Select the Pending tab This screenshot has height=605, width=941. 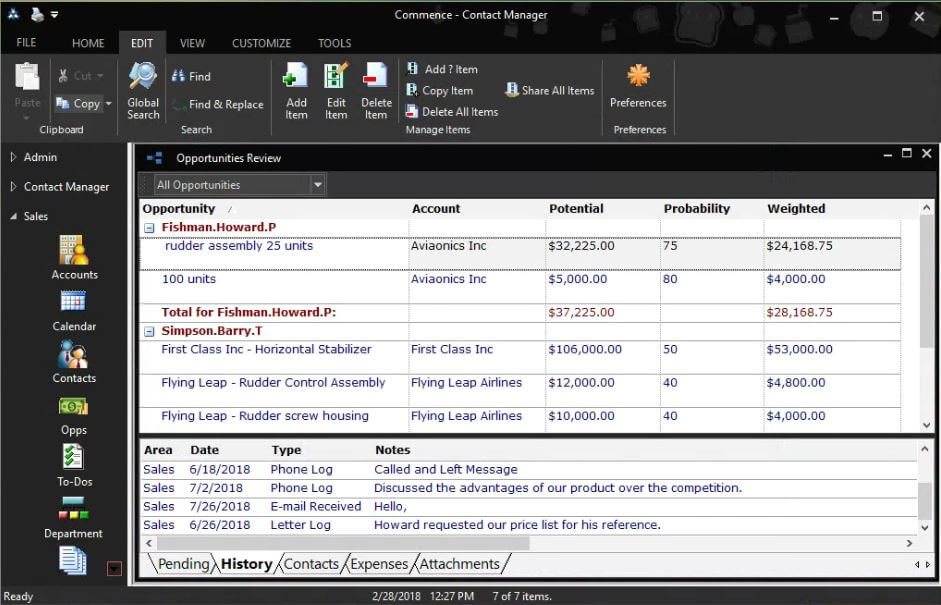(x=183, y=564)
